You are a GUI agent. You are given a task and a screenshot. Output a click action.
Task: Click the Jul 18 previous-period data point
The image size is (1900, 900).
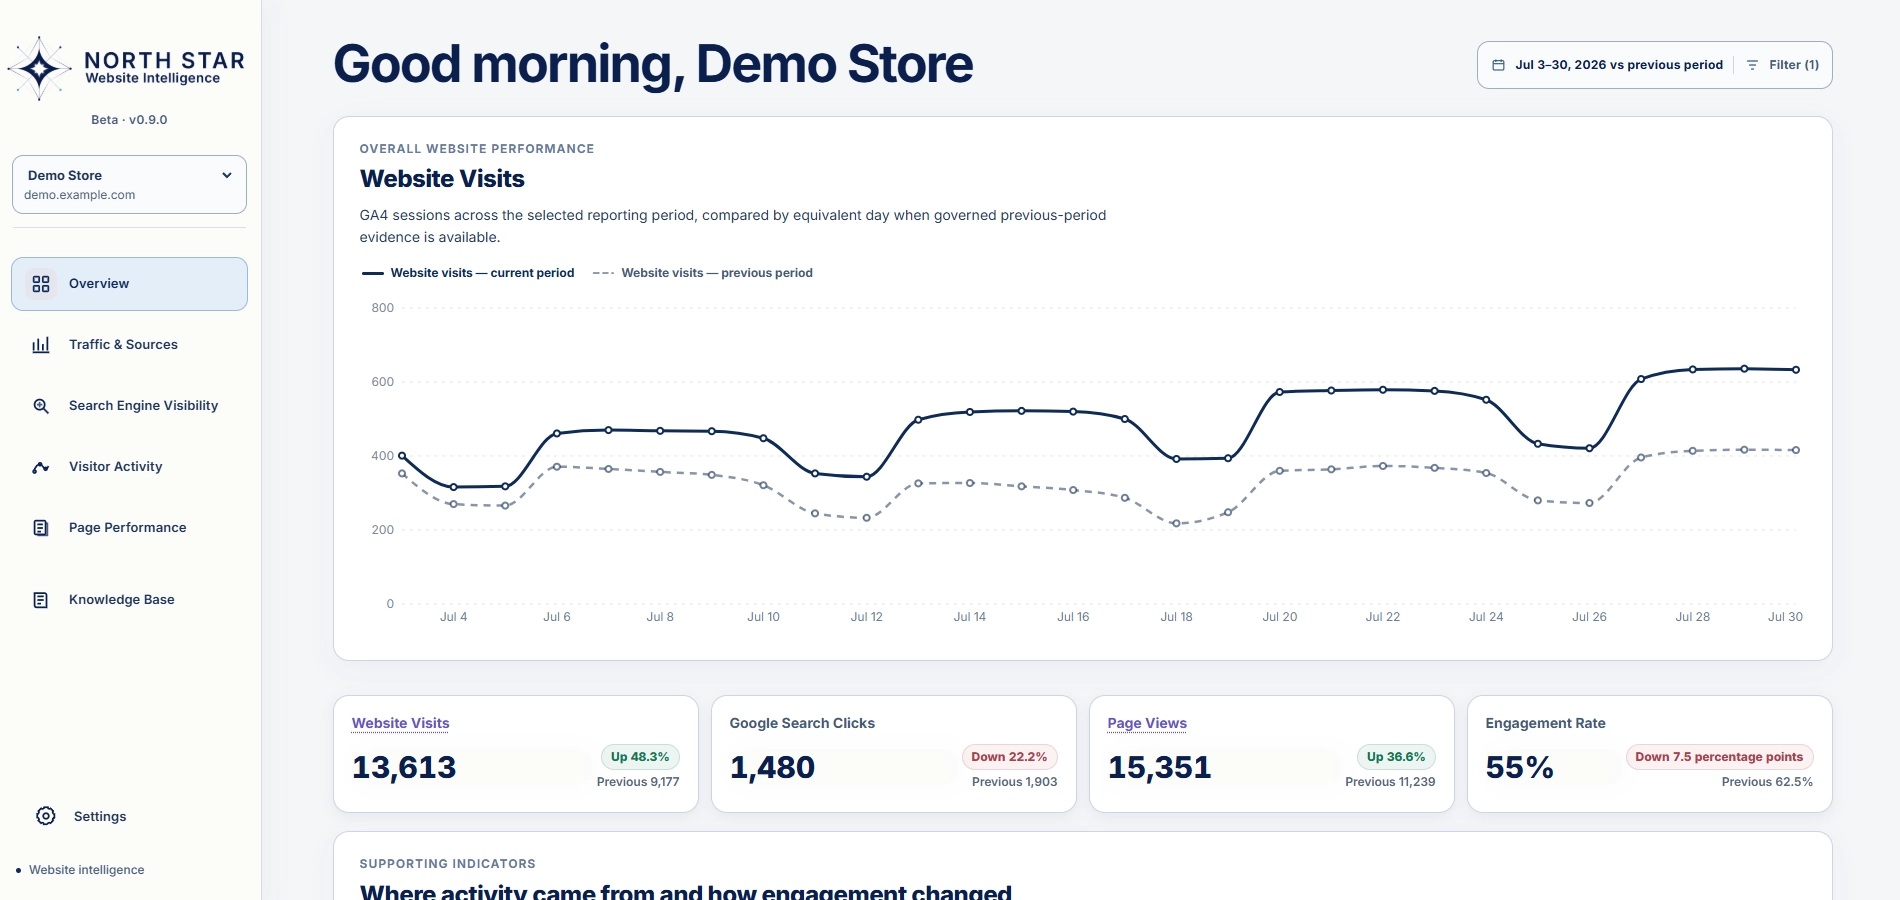(1176, 524)
